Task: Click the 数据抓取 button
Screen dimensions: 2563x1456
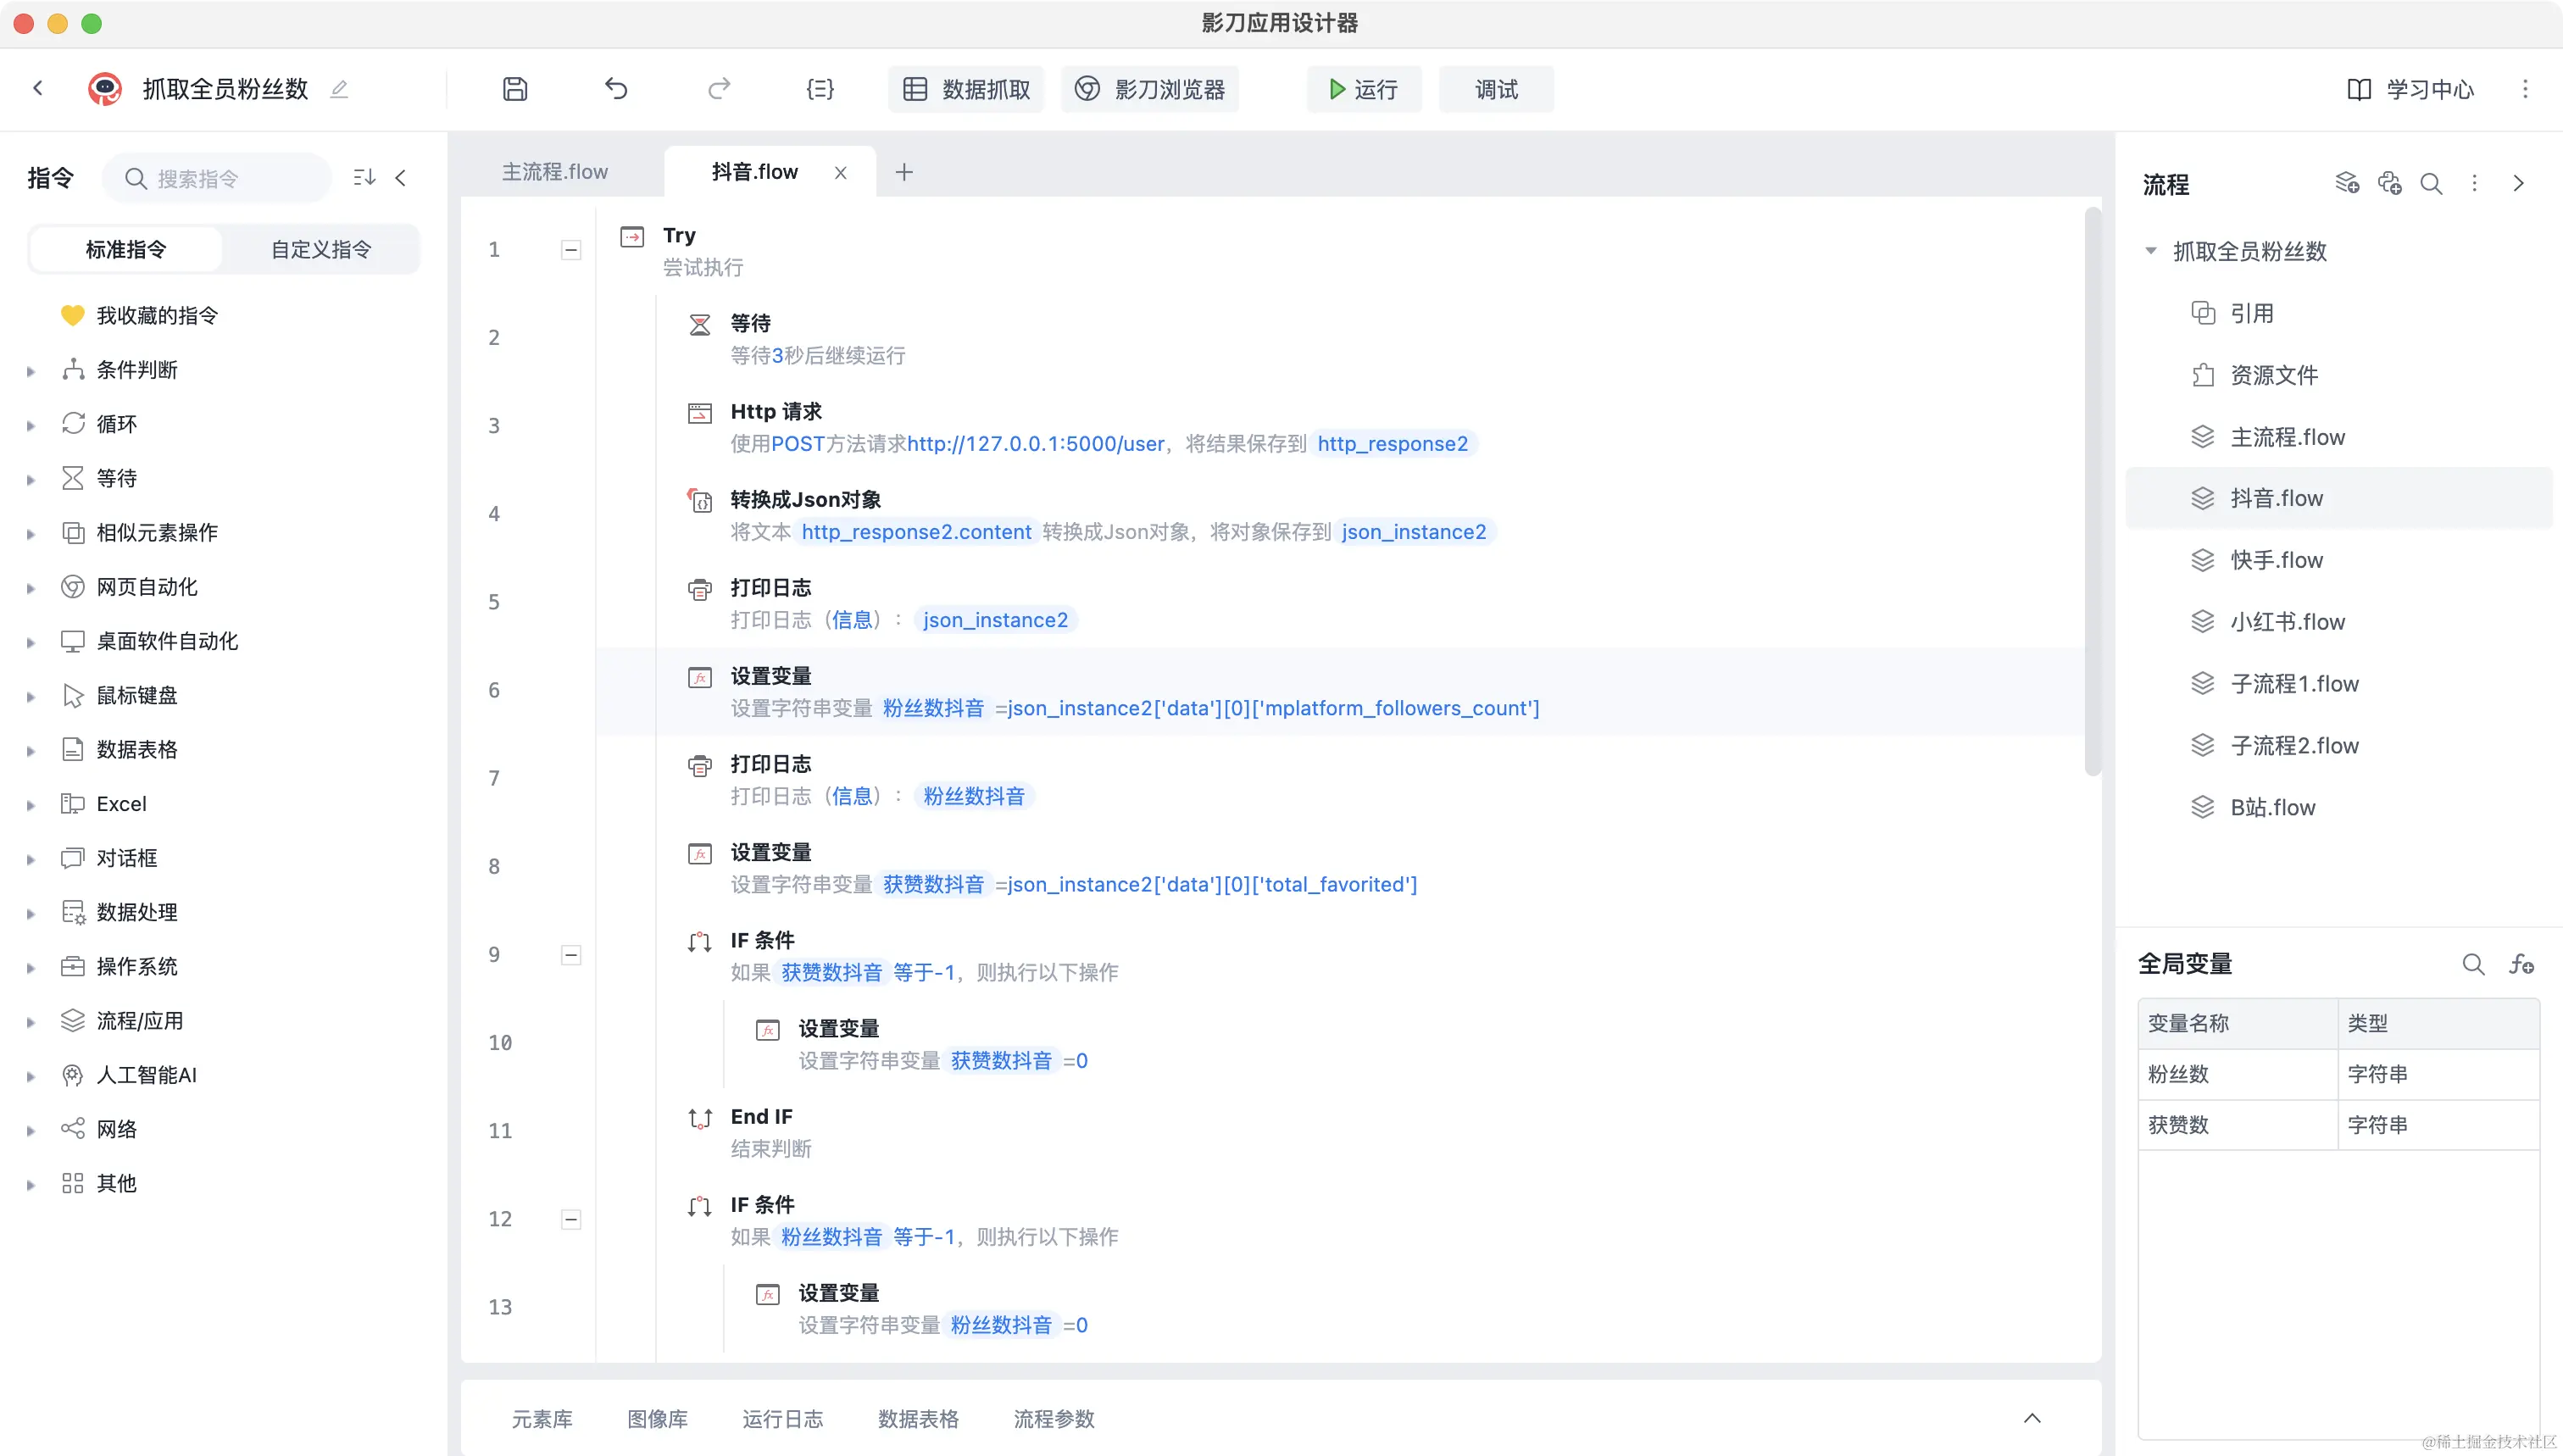Action: tap(966, 89)
